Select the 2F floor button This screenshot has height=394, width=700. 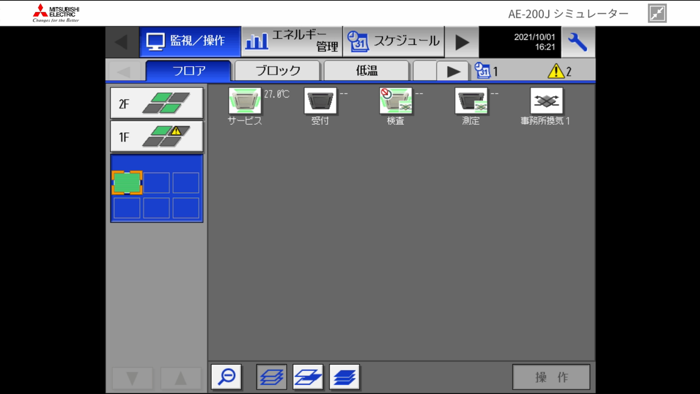(157, 103)
